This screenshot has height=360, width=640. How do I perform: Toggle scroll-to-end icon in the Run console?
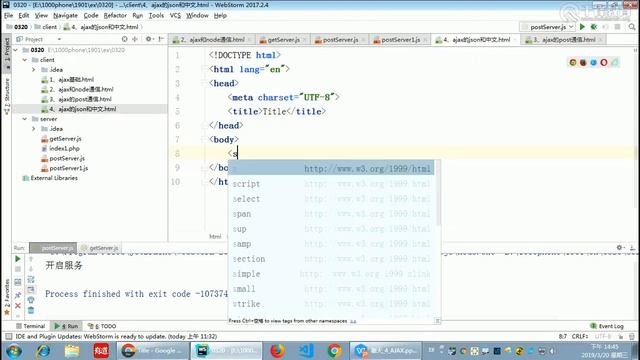(x=31, y=290)
